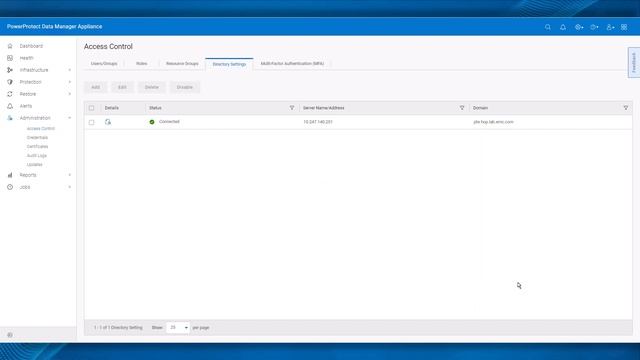Viewport: 640px width, 360px height.
Task: Open the Domain column filter icon
Action: pos(626,108)
